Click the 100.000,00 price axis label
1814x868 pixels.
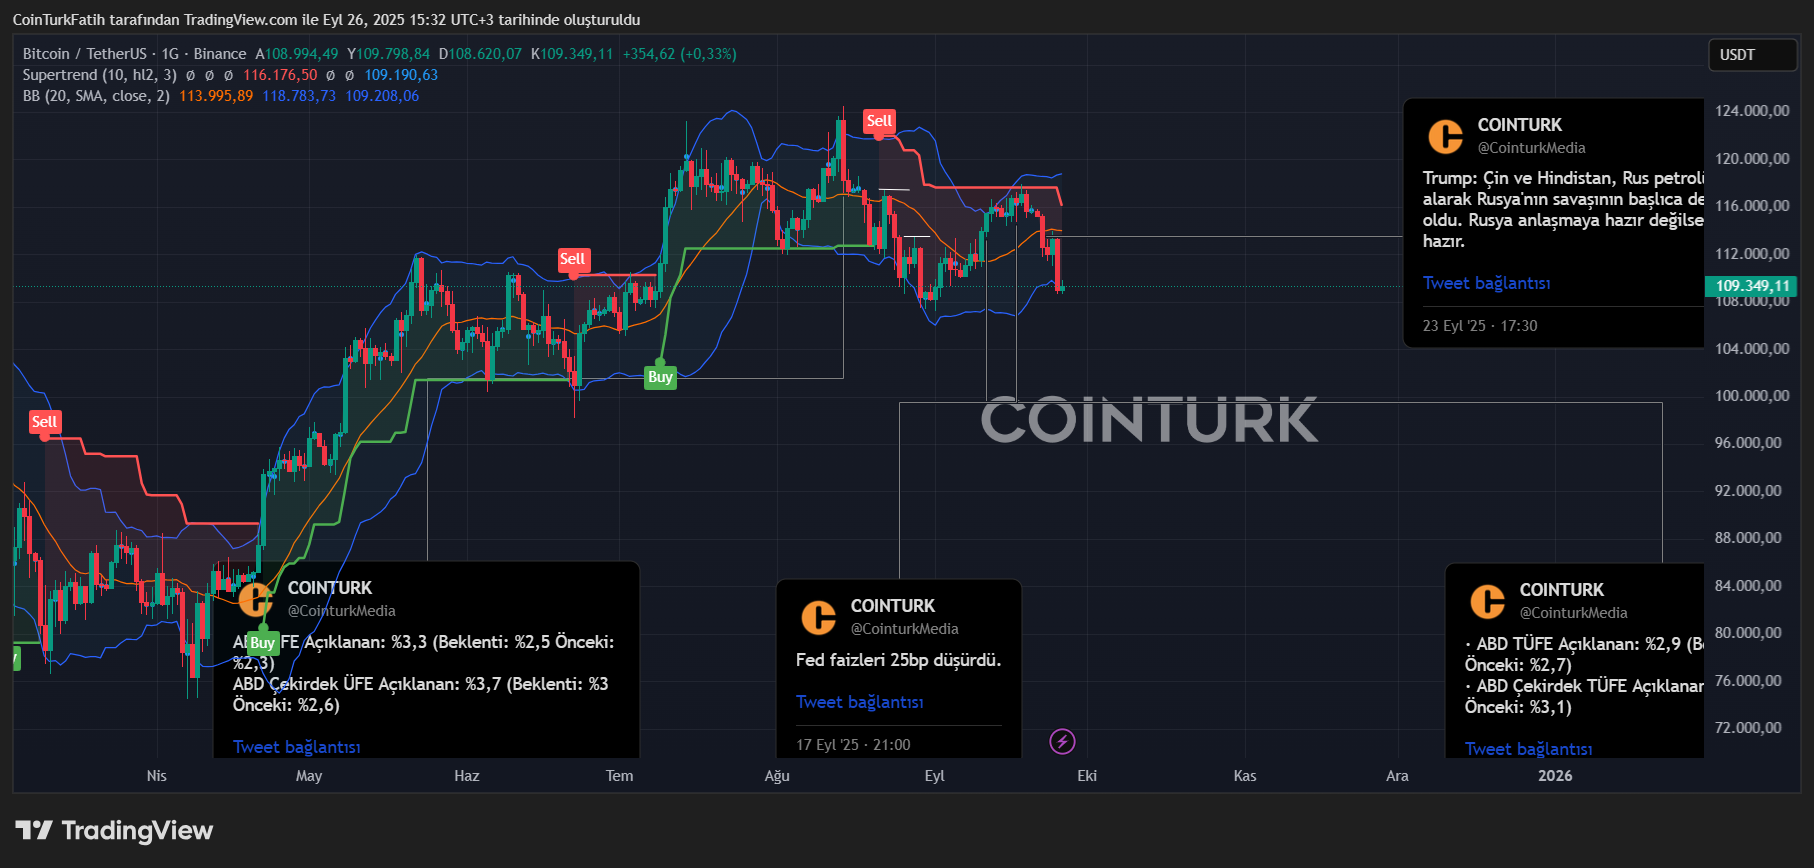coord(1752,396)
